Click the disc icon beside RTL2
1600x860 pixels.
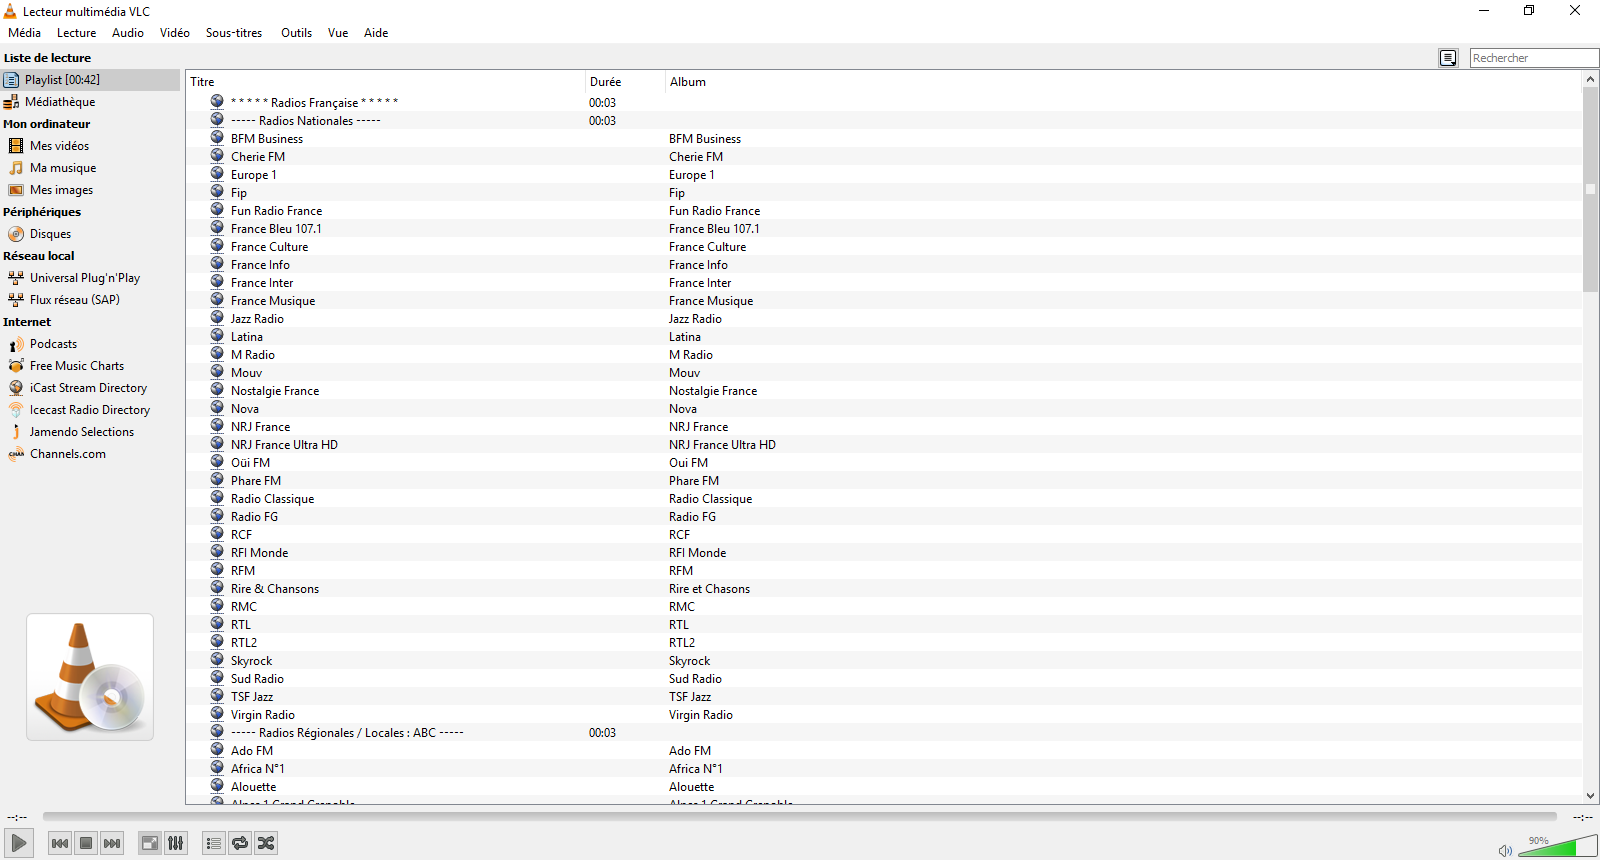point(217,642)
